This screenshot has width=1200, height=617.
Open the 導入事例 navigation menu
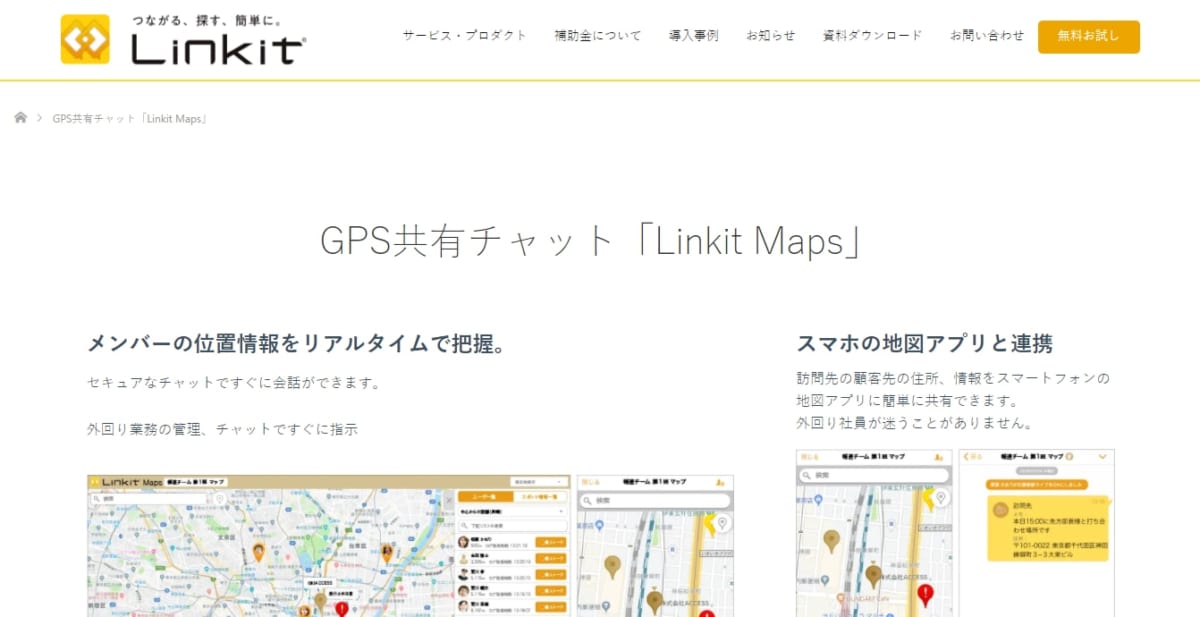click(x=693, y=33)
